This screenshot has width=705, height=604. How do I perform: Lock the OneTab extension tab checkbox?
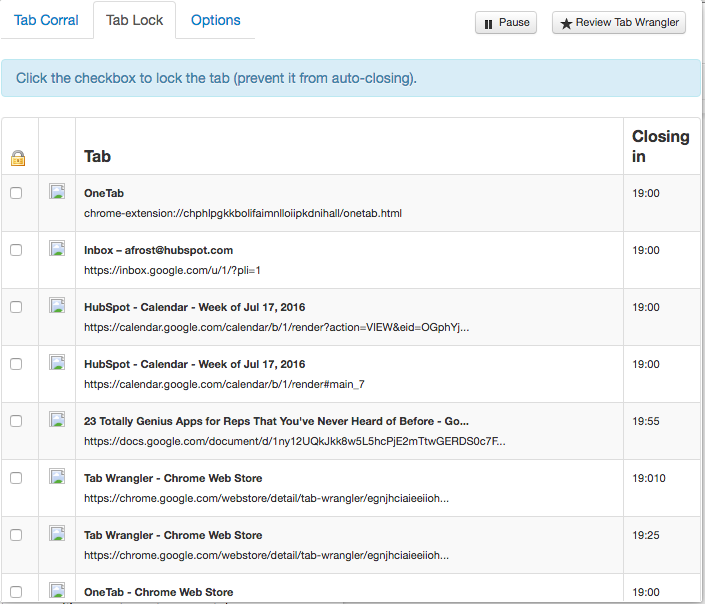[x=16, y=193]
